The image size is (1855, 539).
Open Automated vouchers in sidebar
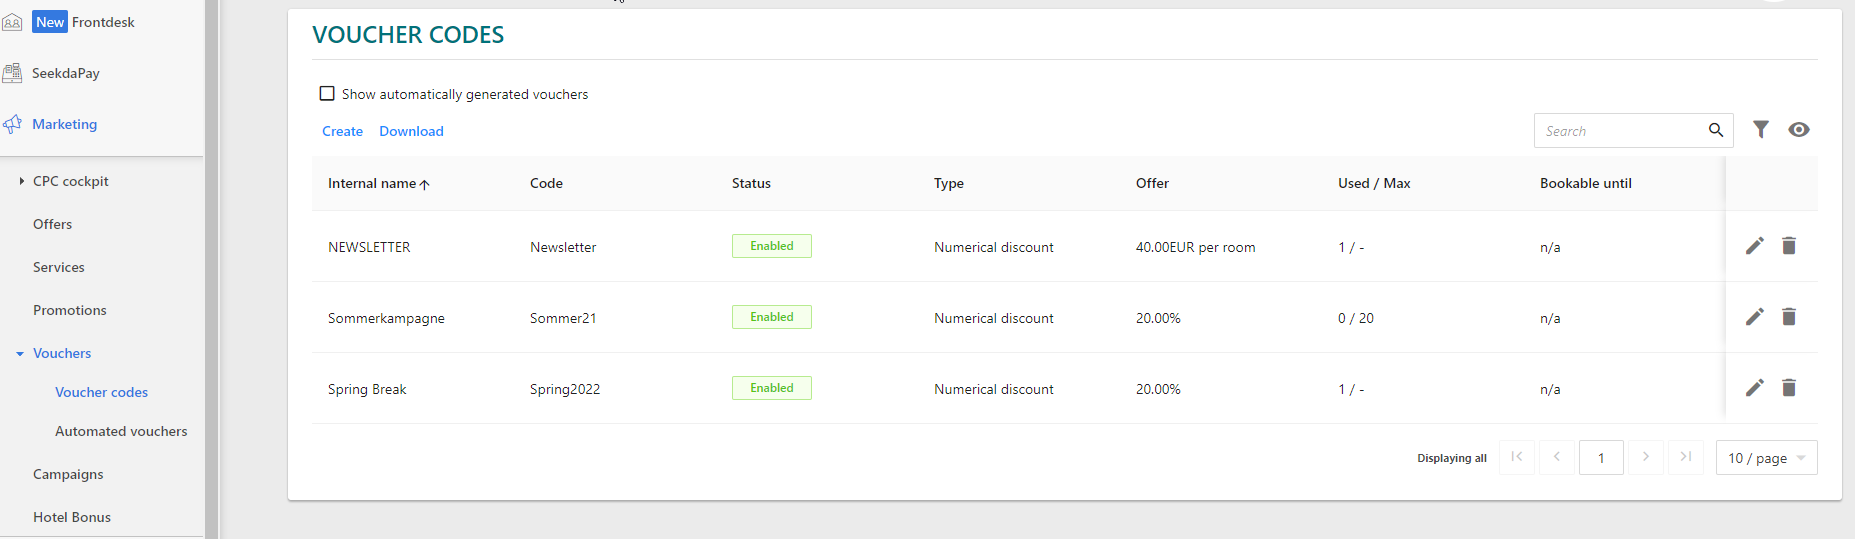(x=121, y=432)
